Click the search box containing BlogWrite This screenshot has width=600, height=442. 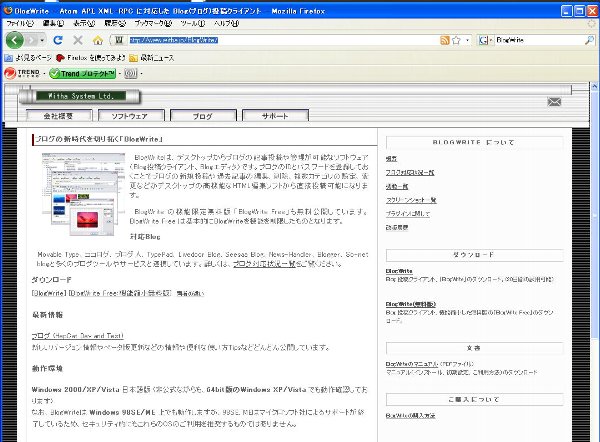tap(540, 40)
